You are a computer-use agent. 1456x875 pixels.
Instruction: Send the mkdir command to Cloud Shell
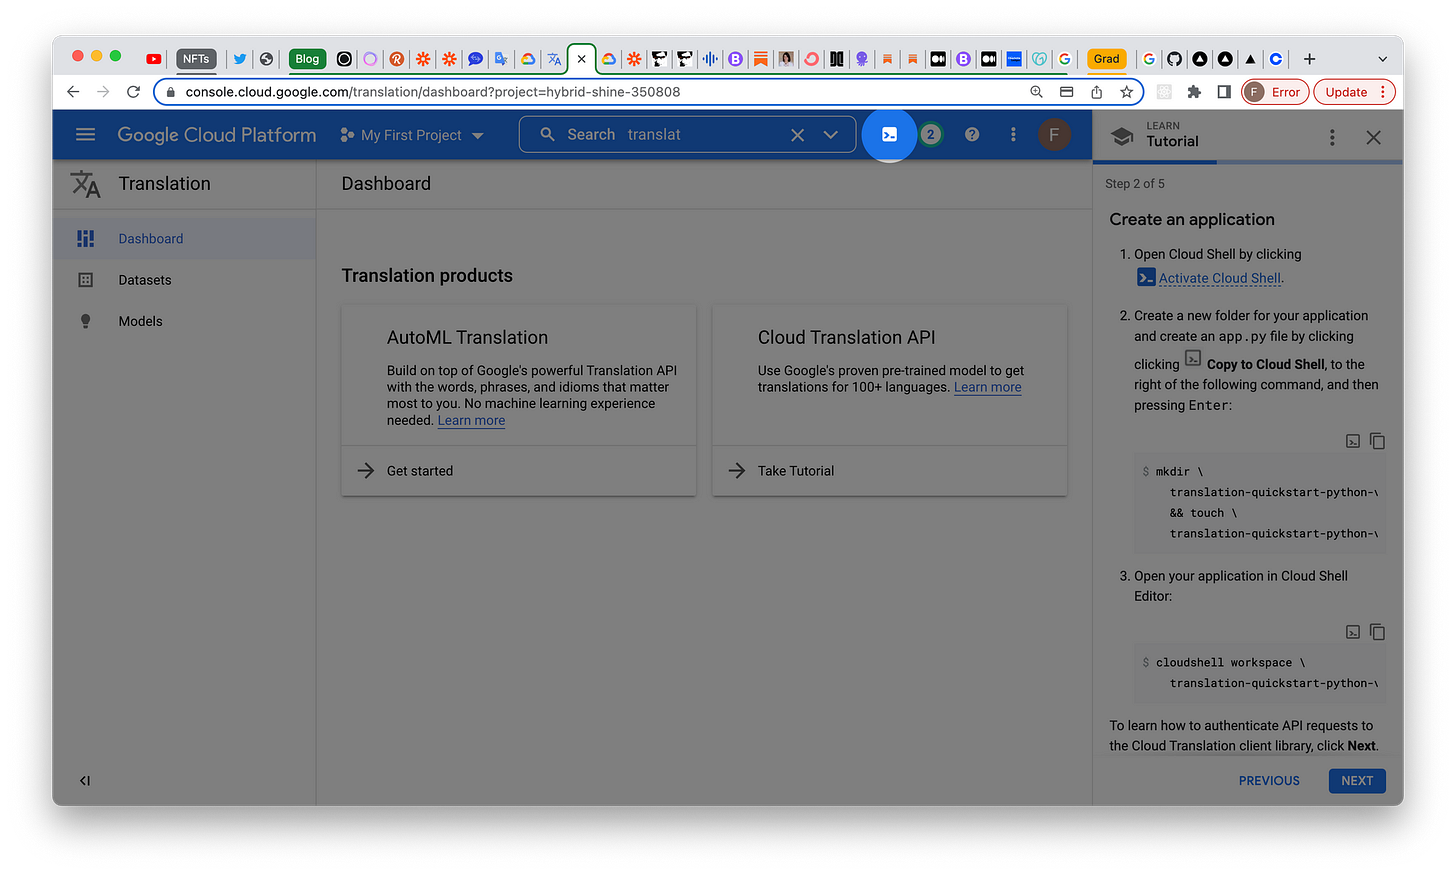click(1353, 441)
